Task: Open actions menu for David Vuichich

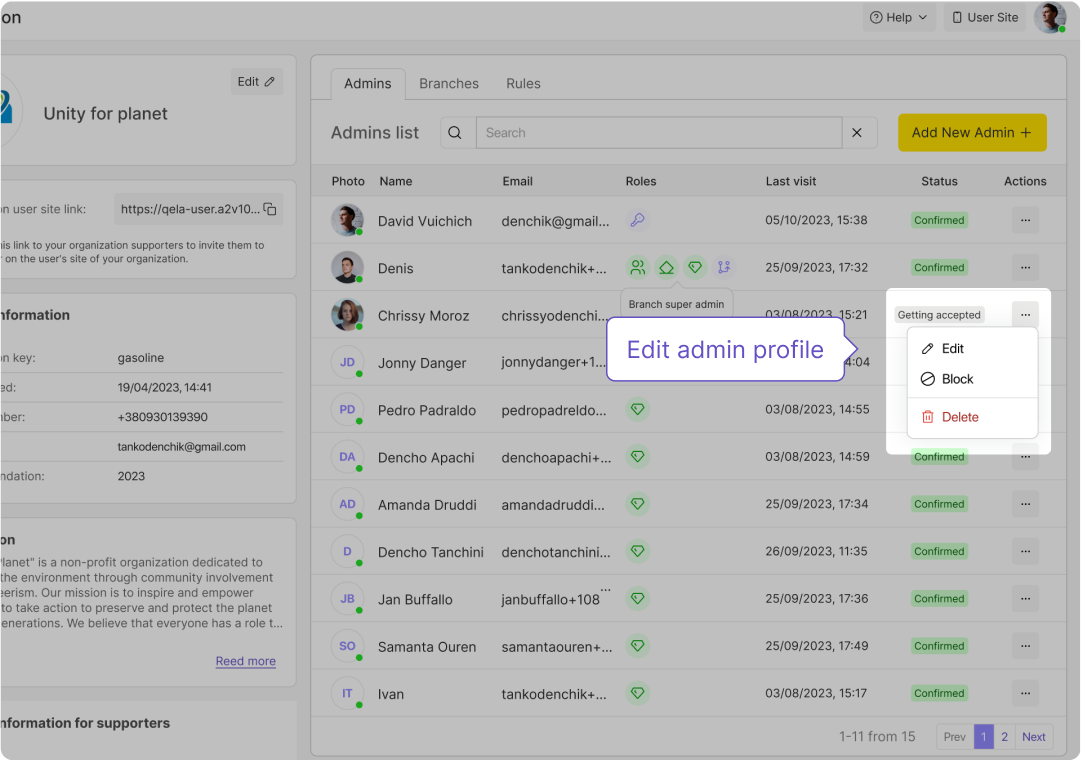Action: click(1025, 220)
